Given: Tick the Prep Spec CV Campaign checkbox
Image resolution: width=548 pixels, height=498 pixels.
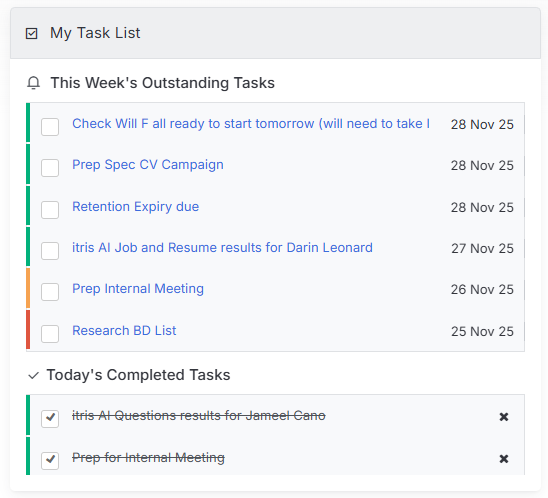Looking at the screenshot, I should tap(50, 168).
